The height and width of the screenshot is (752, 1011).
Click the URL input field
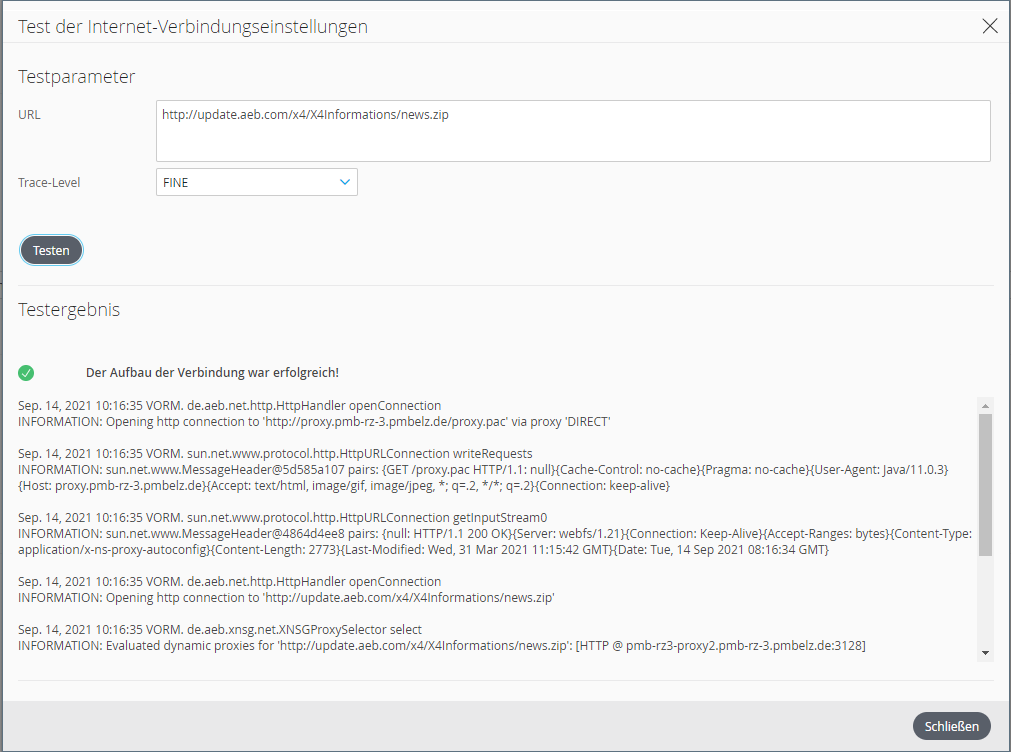573,131
